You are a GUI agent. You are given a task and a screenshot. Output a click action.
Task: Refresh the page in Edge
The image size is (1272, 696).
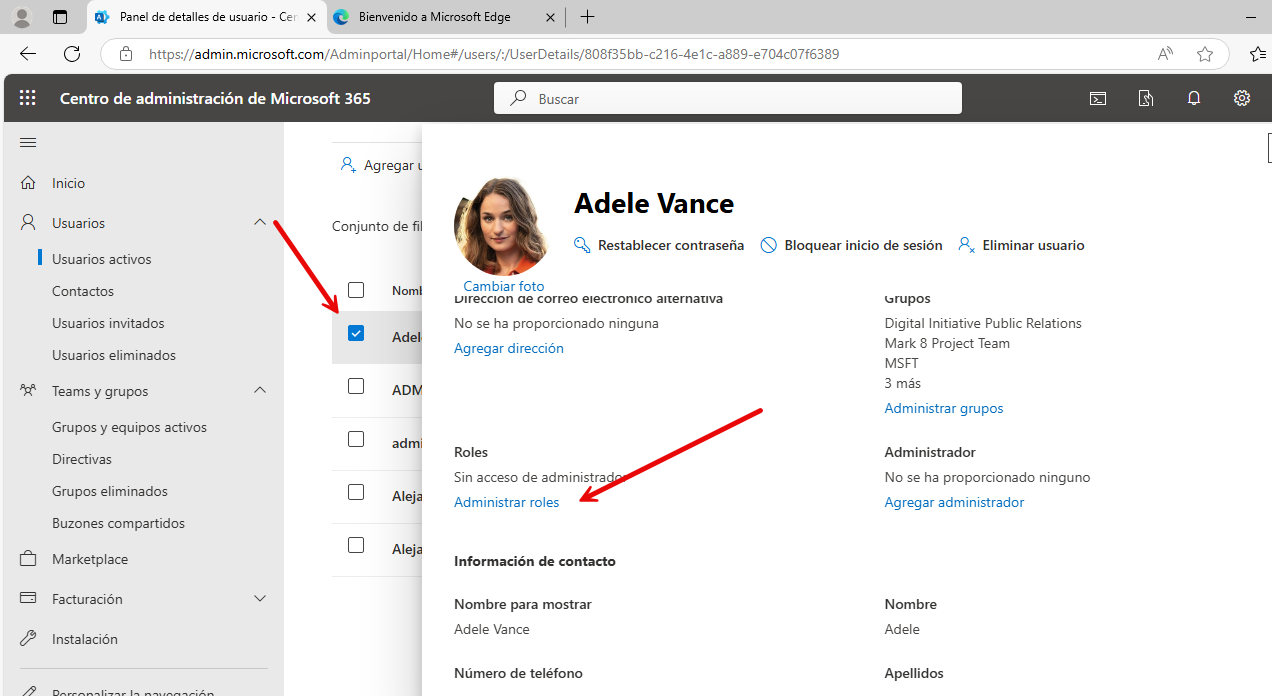point(72,54)
